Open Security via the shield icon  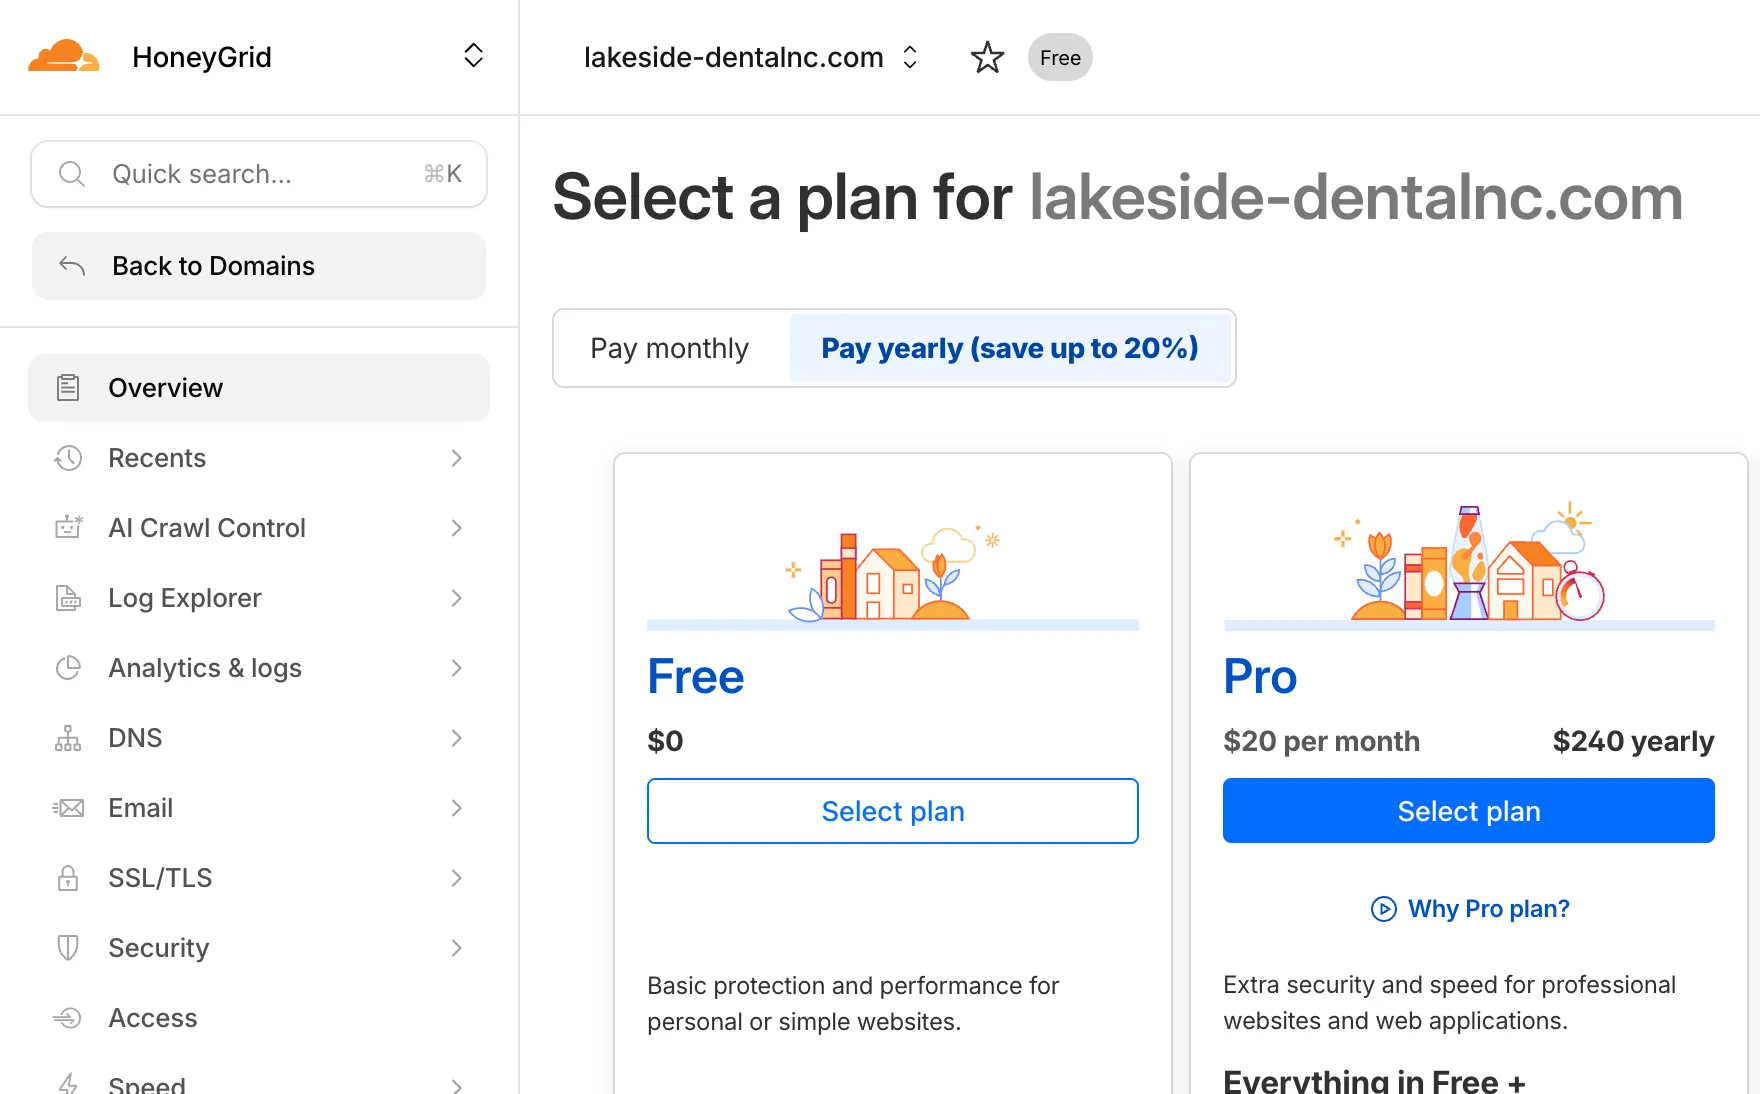pyautogui.click(x=67, y=948)
